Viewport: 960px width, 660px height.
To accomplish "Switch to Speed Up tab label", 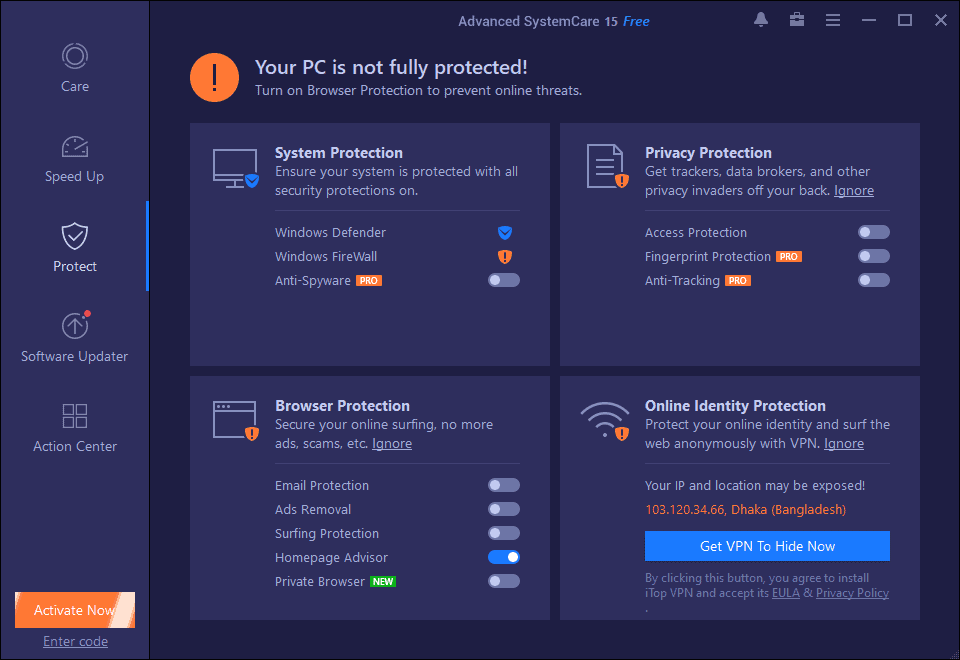I will [x=75, y=176].
